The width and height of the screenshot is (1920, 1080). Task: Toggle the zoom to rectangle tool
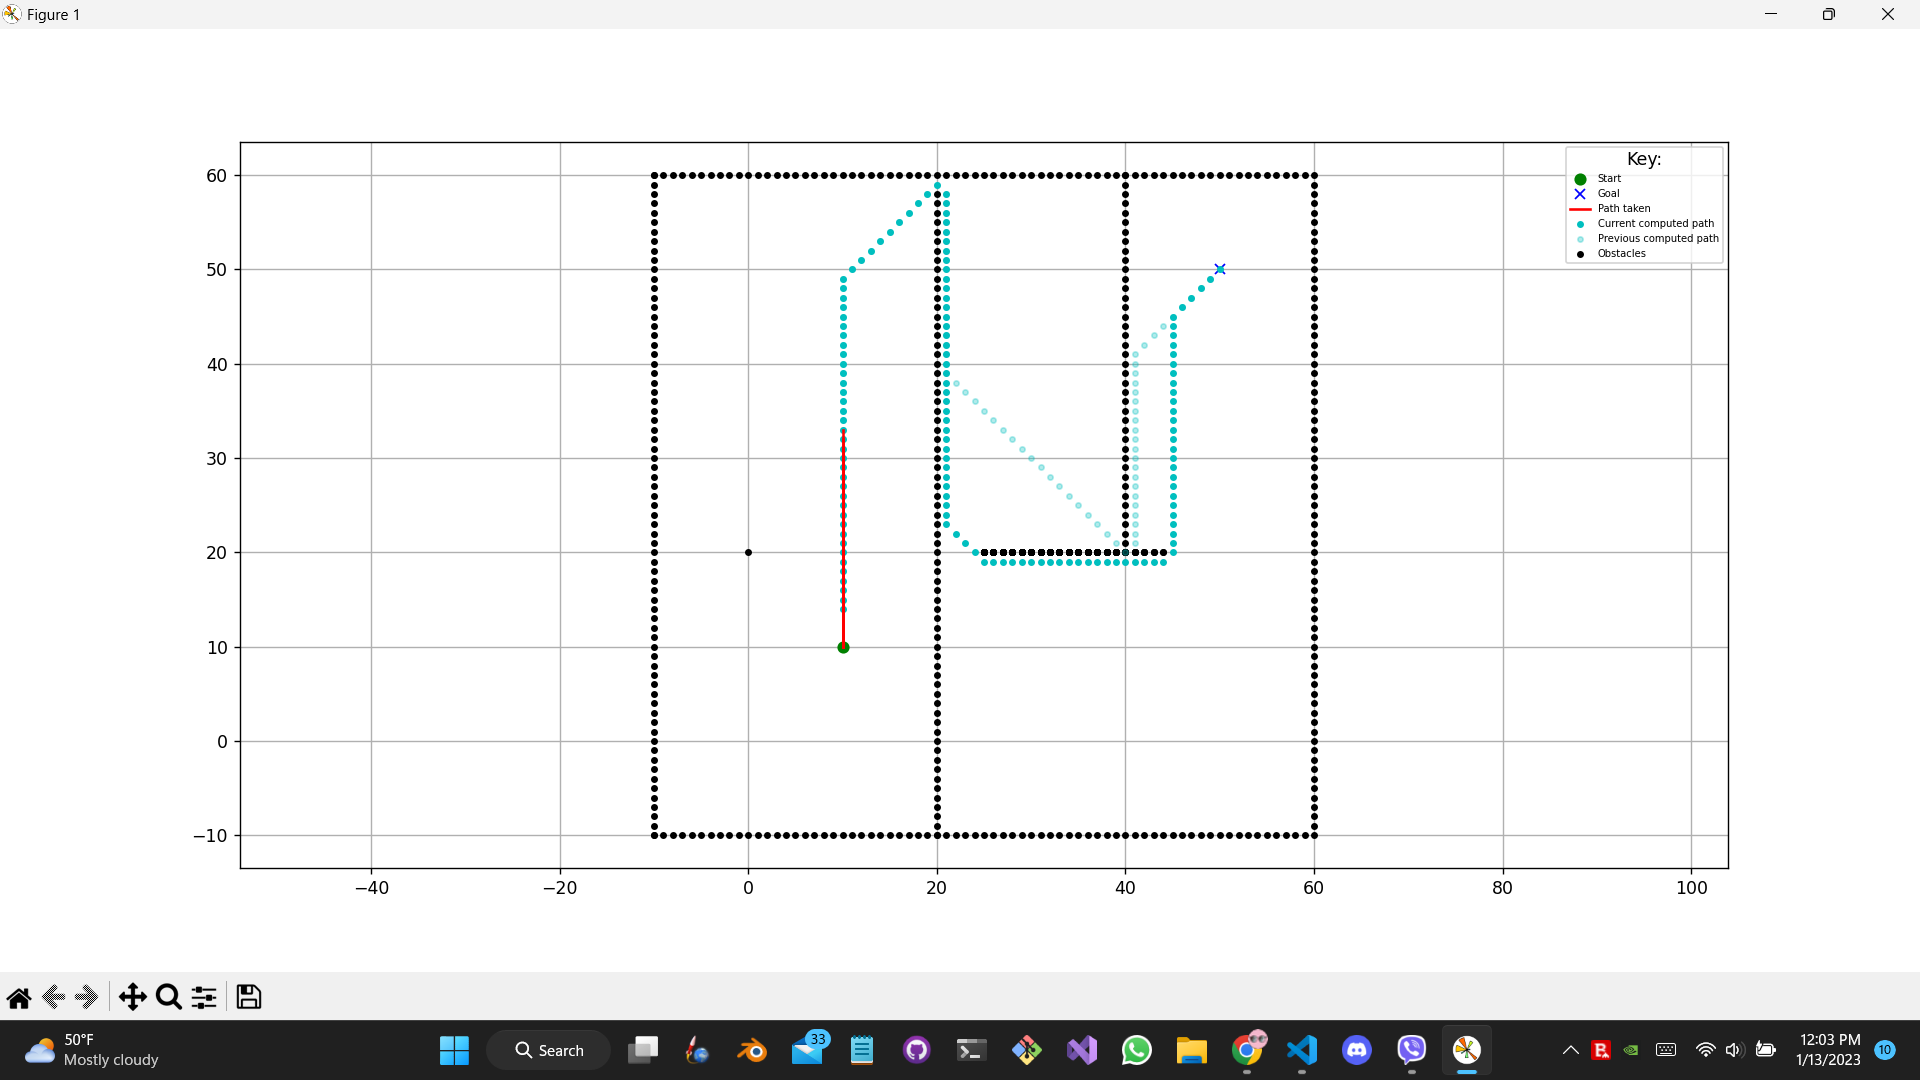click(x=169, y=997)
